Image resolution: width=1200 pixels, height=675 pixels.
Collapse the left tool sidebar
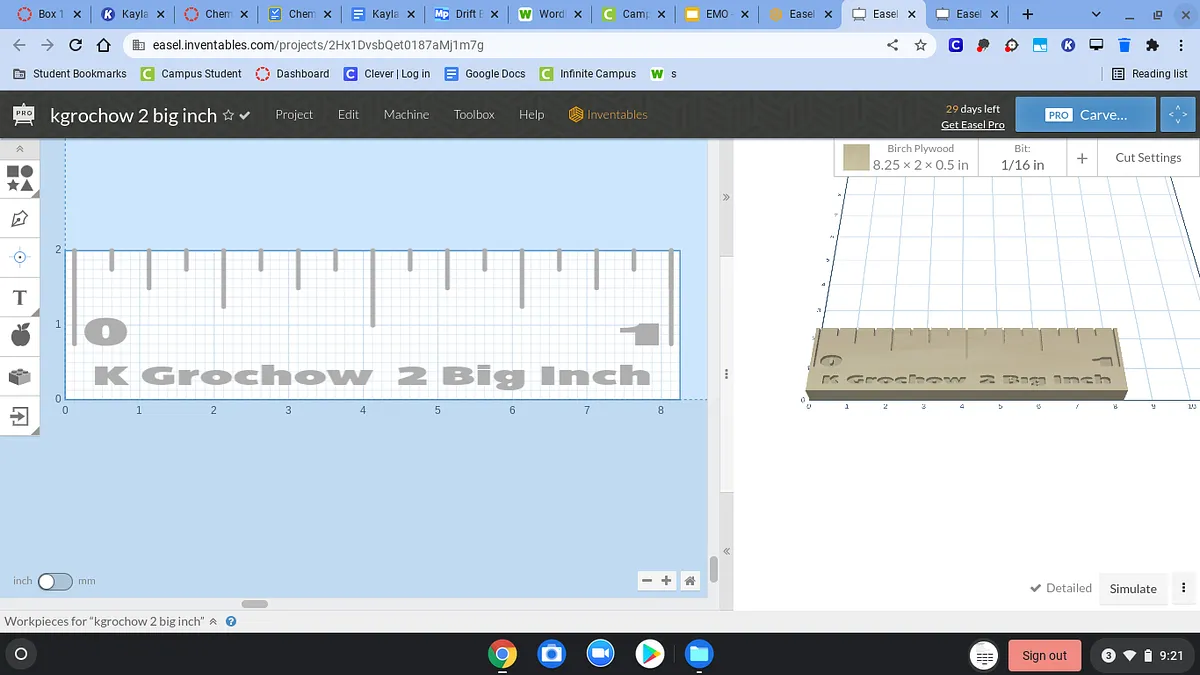[20, 148]
